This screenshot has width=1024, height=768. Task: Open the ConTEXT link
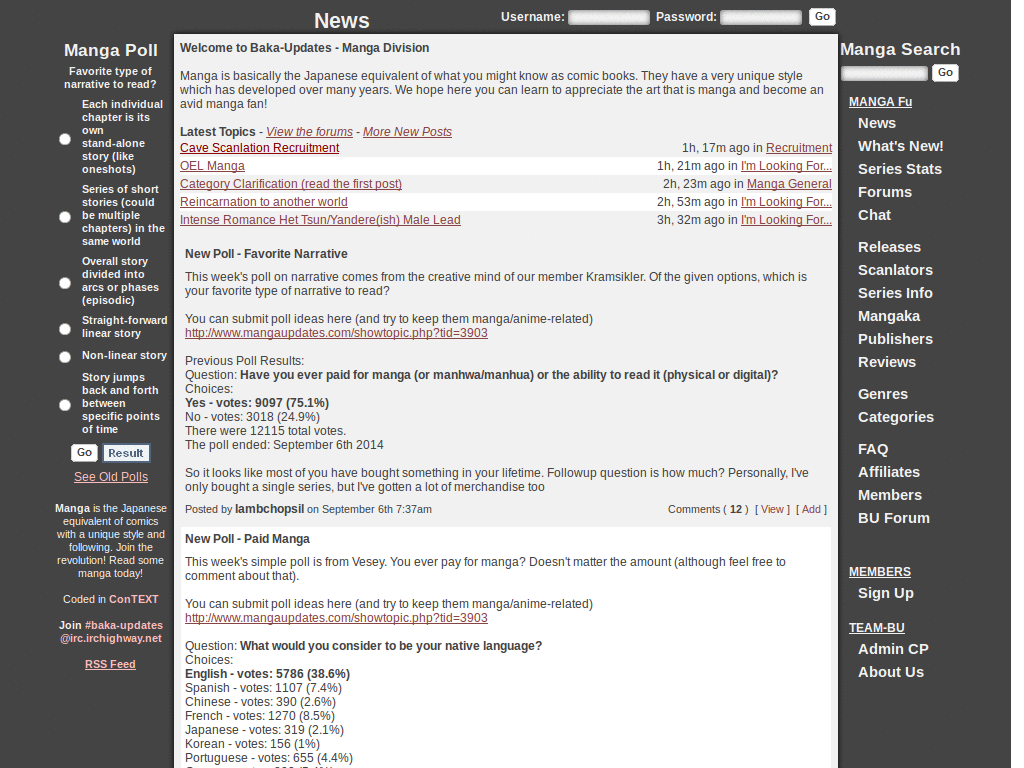pos(133,599)
